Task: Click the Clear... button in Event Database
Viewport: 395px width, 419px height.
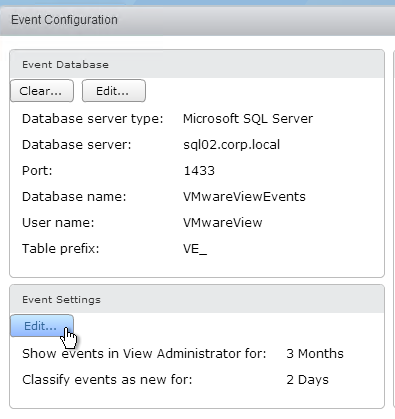Action: tap(42, 91)
